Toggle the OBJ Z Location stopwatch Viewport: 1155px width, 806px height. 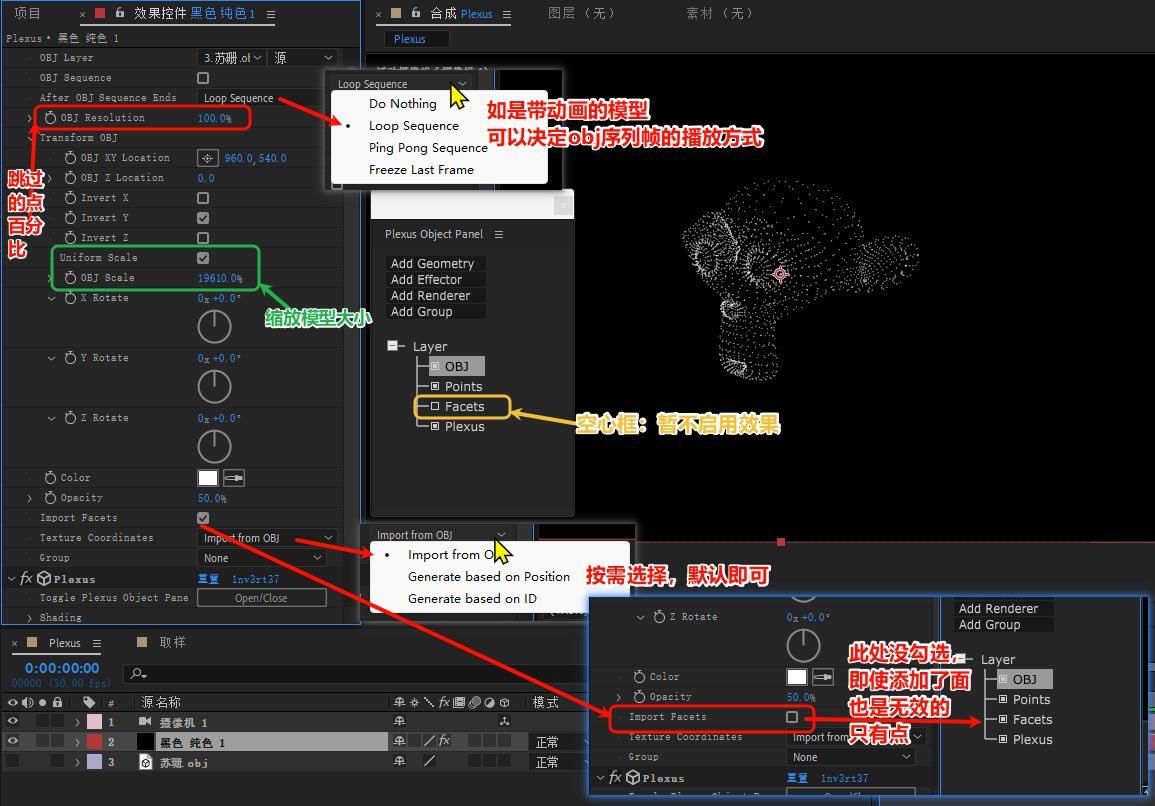pyautogui.click(x=70, y=178)
